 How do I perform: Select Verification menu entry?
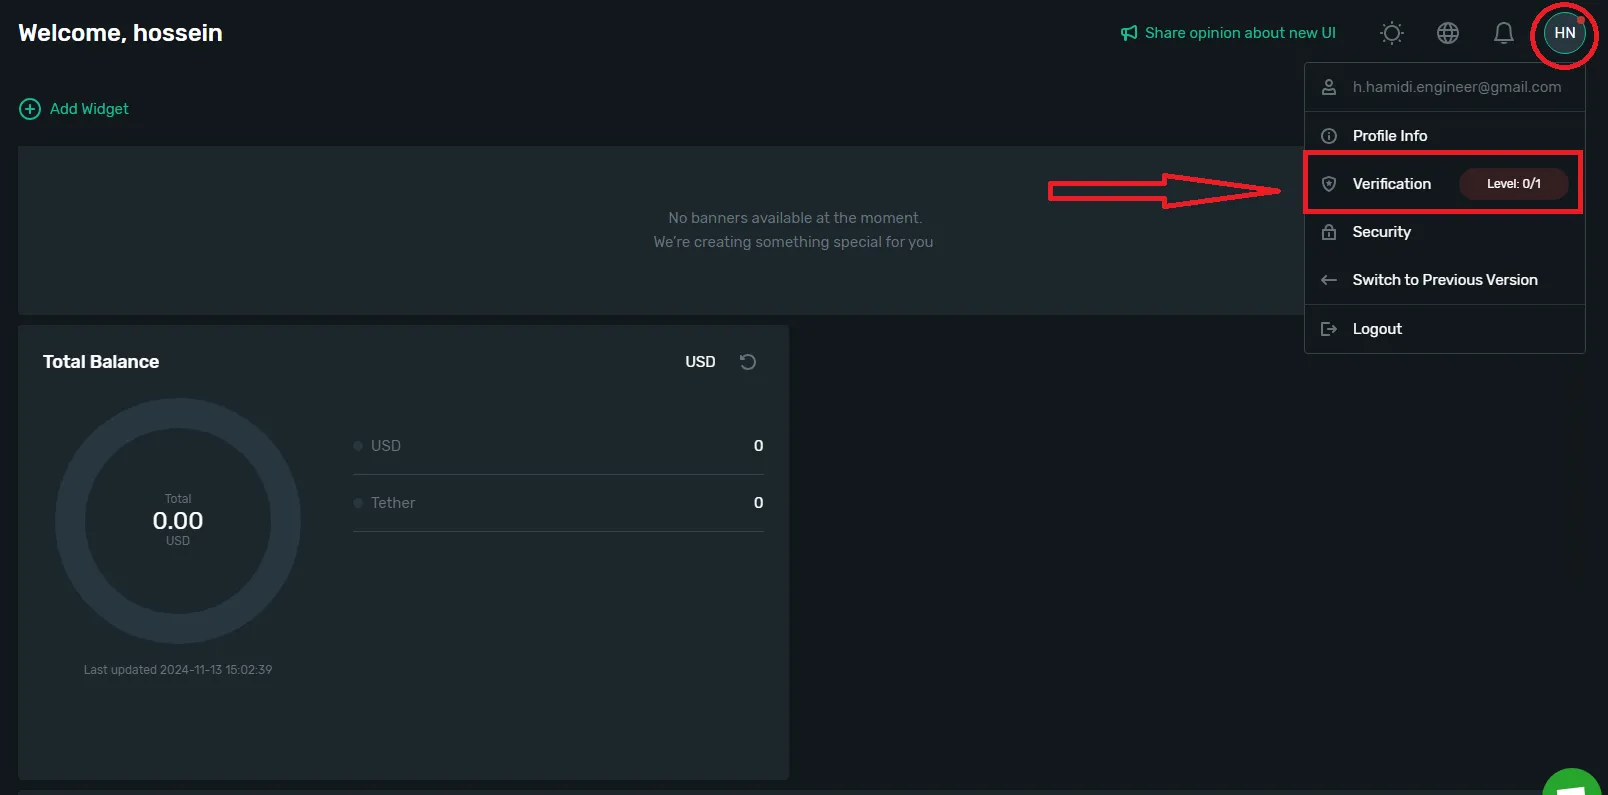(x=1391, y=184)
